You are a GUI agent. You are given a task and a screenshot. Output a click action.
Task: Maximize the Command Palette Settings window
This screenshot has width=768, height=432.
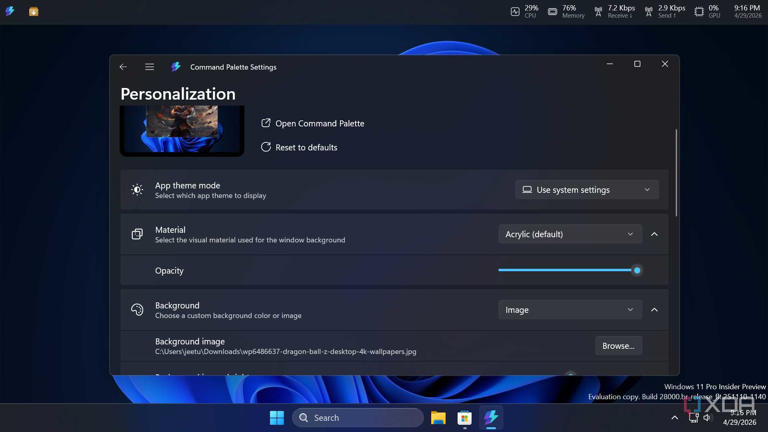point(637,64)
